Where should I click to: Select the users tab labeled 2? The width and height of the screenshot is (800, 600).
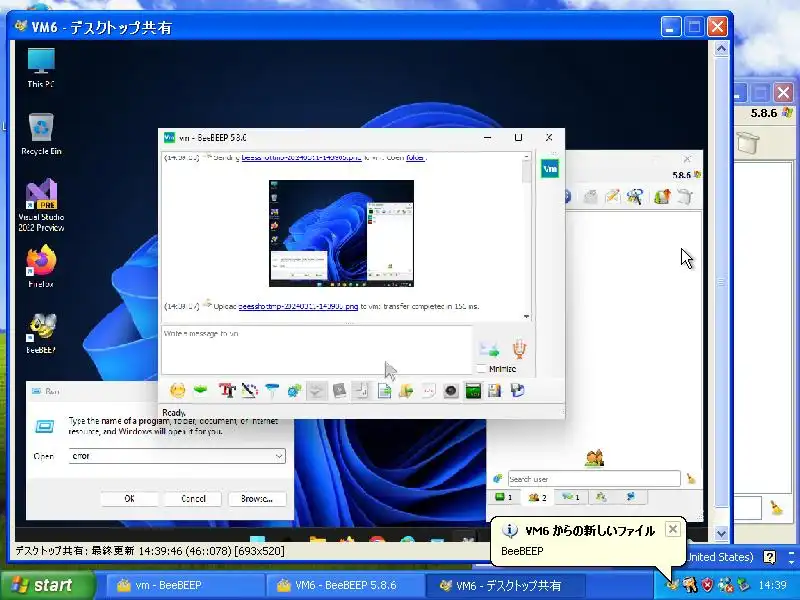pyautogui.click(x=537, y=497)
